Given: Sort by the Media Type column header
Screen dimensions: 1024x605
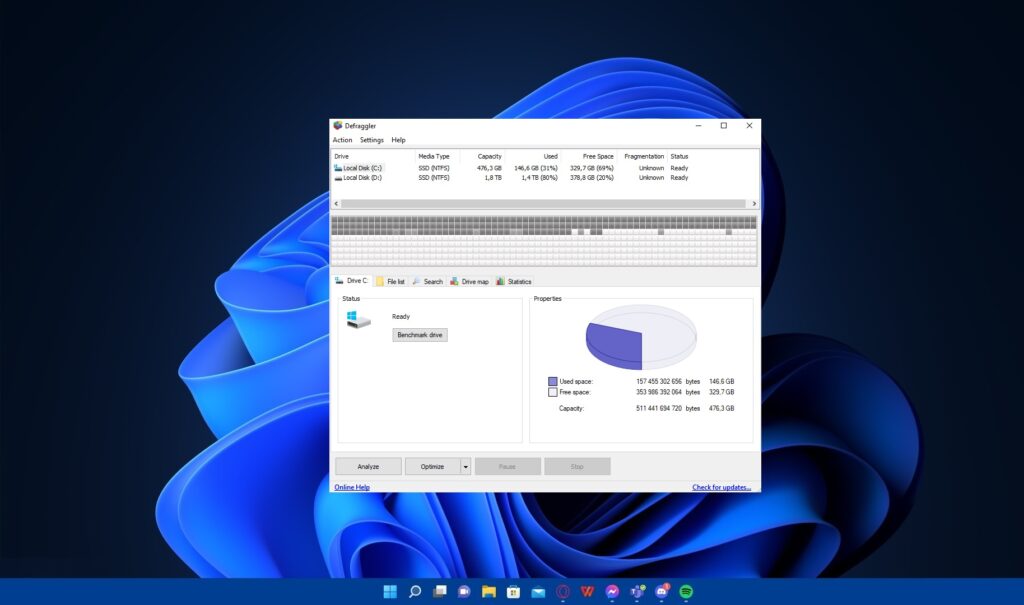Looking at the screenshot, I should pos(437,156).
